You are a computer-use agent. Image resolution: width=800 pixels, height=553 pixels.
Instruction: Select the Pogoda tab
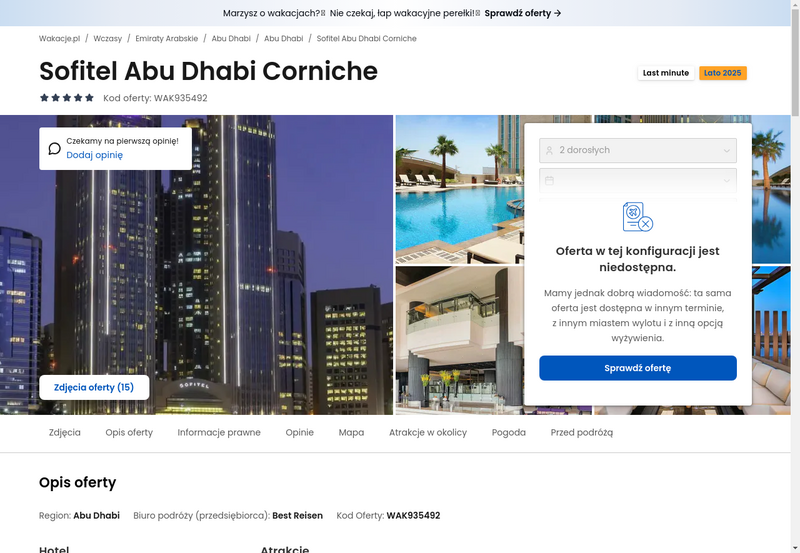point(509,433)
